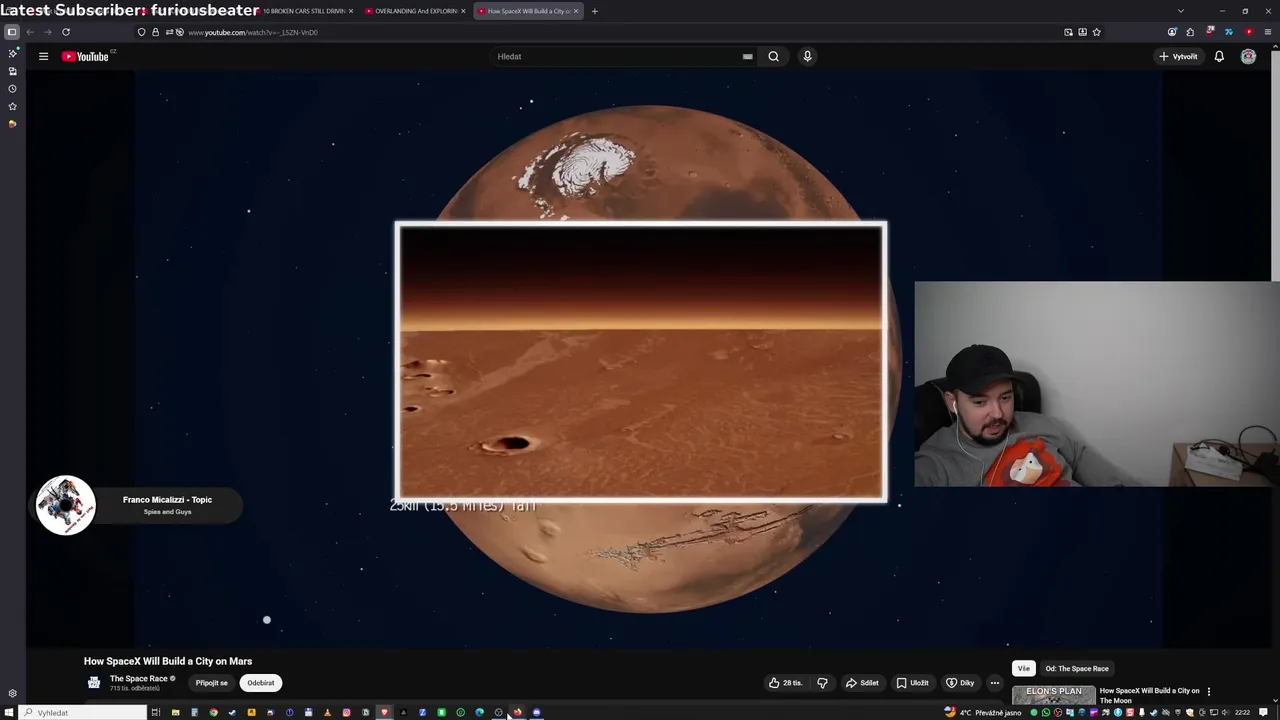Open the sidebar bookmarks star icon
This screenshot has width=1280, height=720.
click(x=12, y=106)
